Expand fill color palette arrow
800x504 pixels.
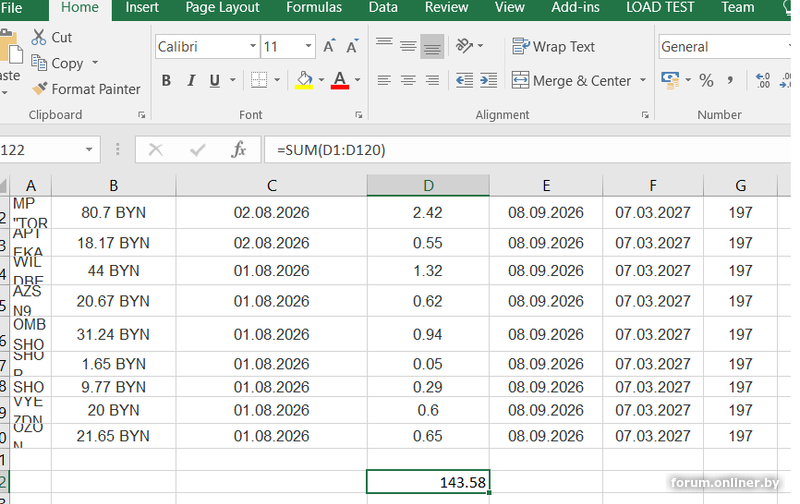(321, 80)
